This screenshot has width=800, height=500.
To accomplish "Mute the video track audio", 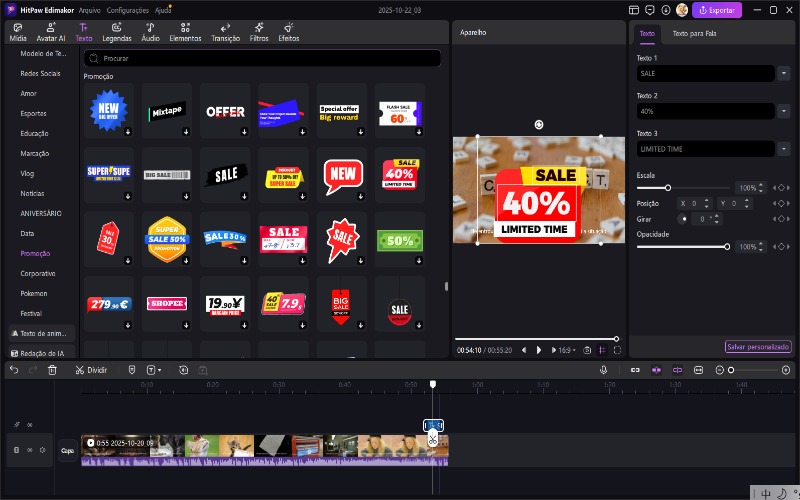I will [x=43, y=450].
